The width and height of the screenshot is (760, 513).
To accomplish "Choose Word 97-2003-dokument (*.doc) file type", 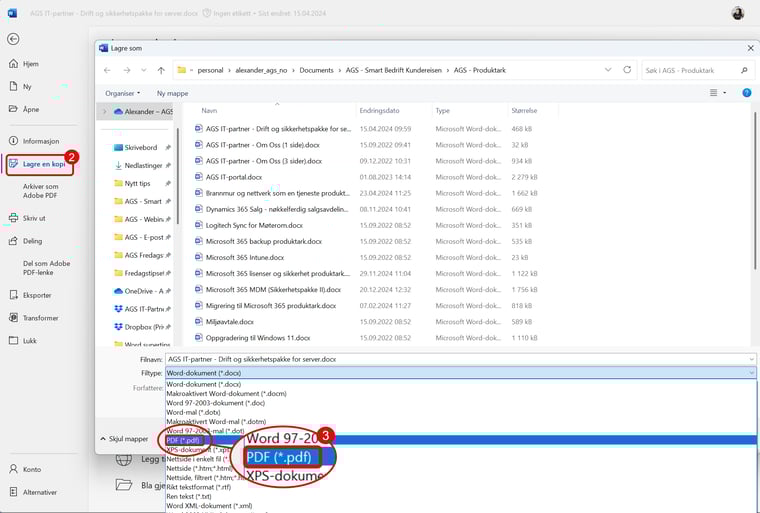I will point(216,403).
